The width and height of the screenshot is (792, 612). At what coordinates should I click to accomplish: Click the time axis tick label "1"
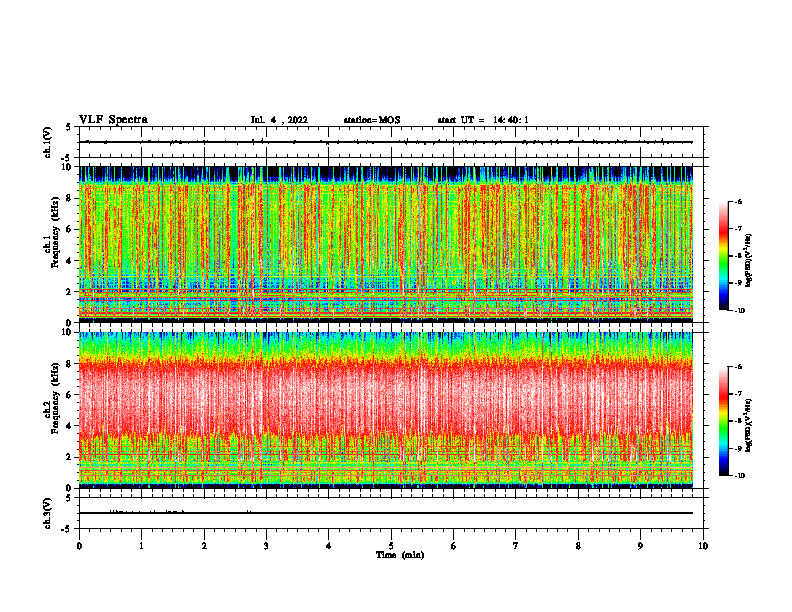141,546
